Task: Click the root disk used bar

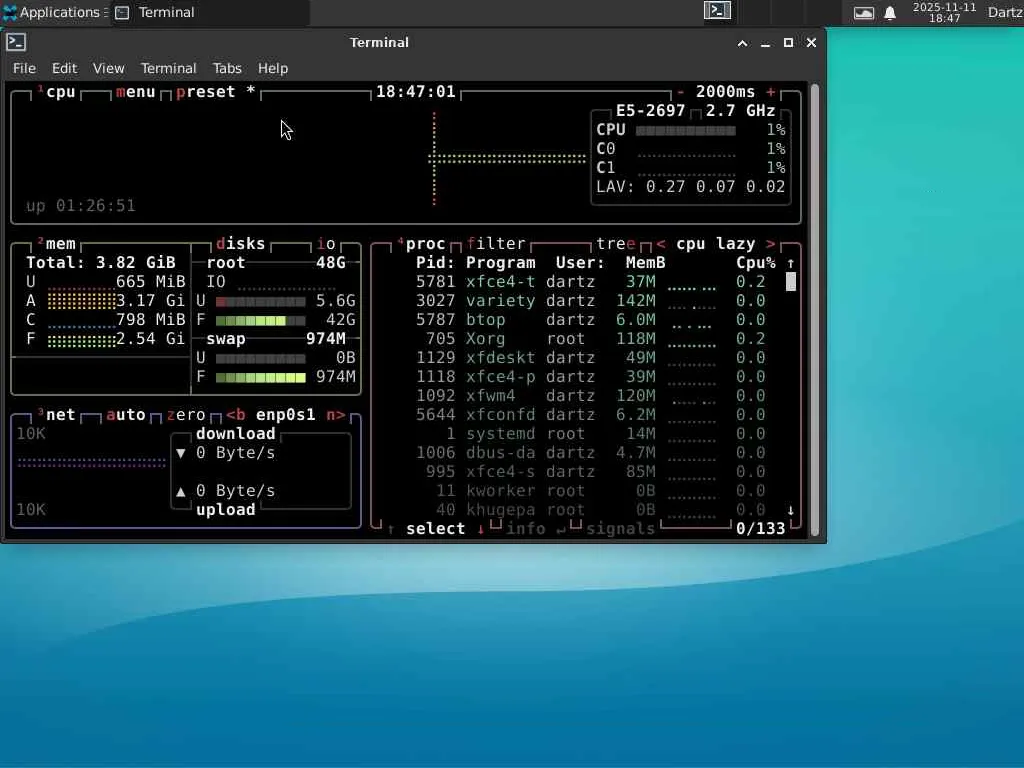Action: 261,302
